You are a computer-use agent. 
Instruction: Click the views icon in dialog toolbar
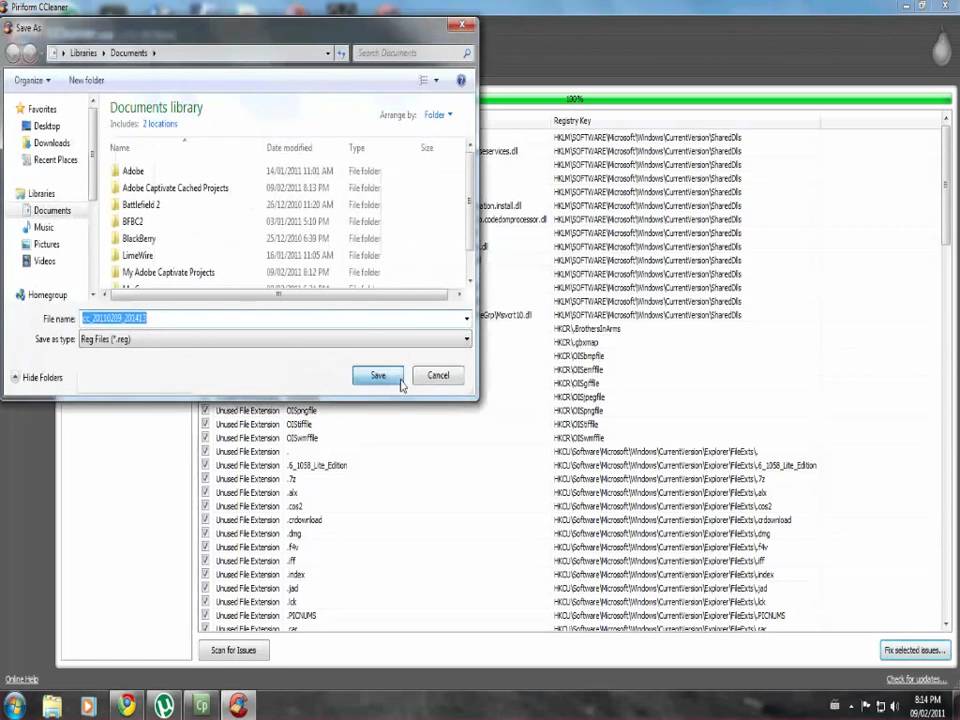pyautogui.click(x=423, y=80)
